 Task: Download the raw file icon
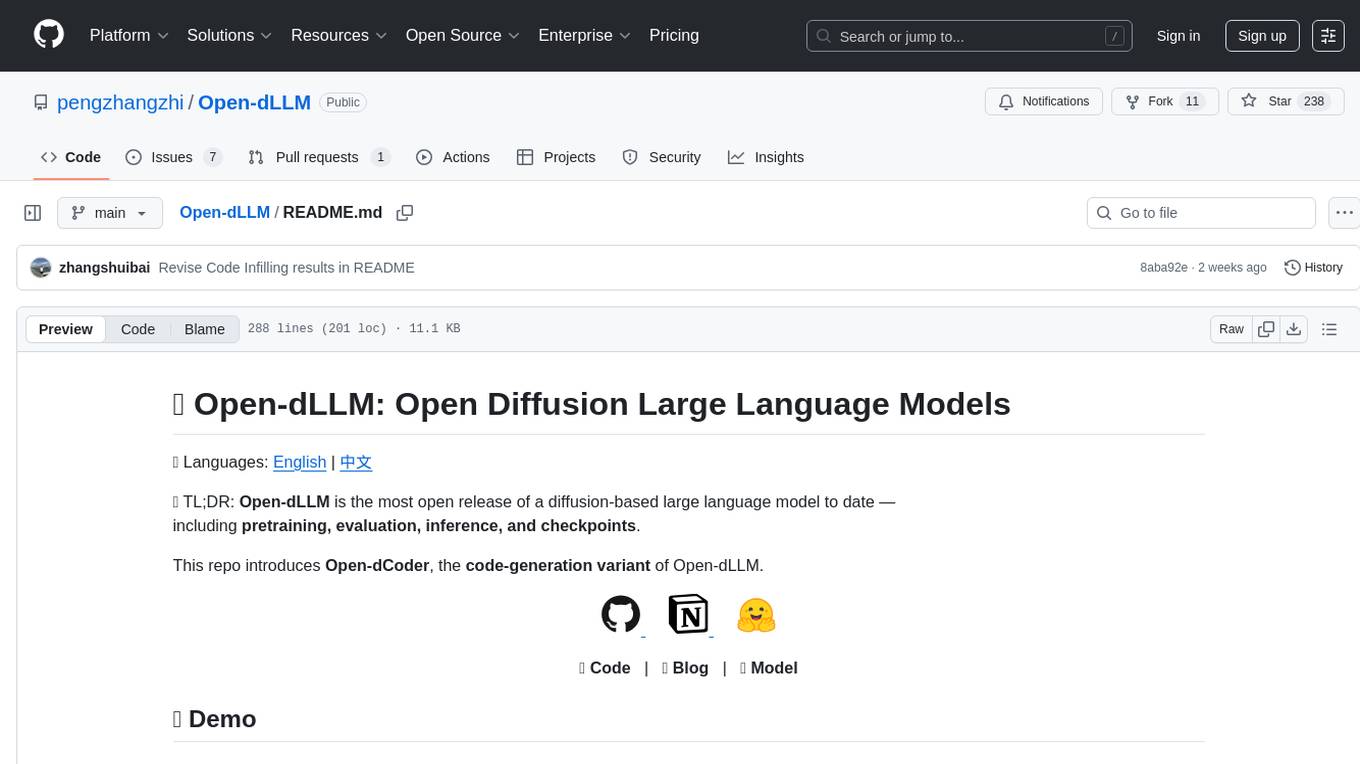(x=1294, y=329)
